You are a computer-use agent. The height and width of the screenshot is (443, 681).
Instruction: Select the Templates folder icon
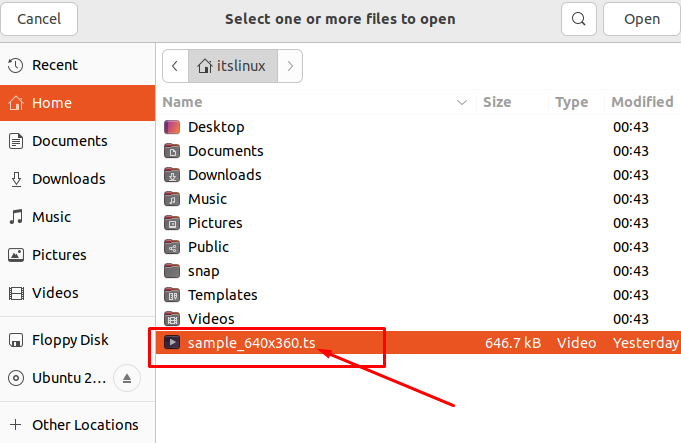(172, 295)
